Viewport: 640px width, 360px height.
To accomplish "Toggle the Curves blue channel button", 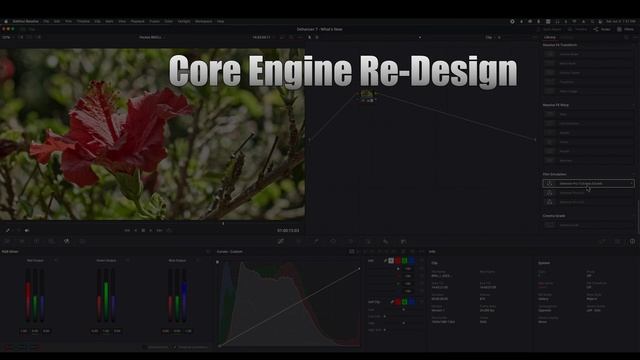I will pos(411,260).
